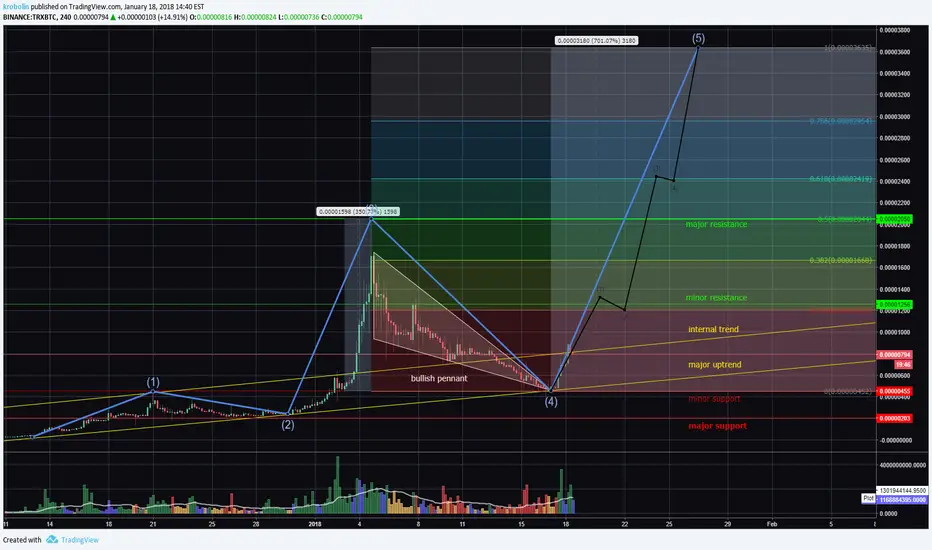
Task: Click the +14.91% change value in header
Action: [172, 17]
